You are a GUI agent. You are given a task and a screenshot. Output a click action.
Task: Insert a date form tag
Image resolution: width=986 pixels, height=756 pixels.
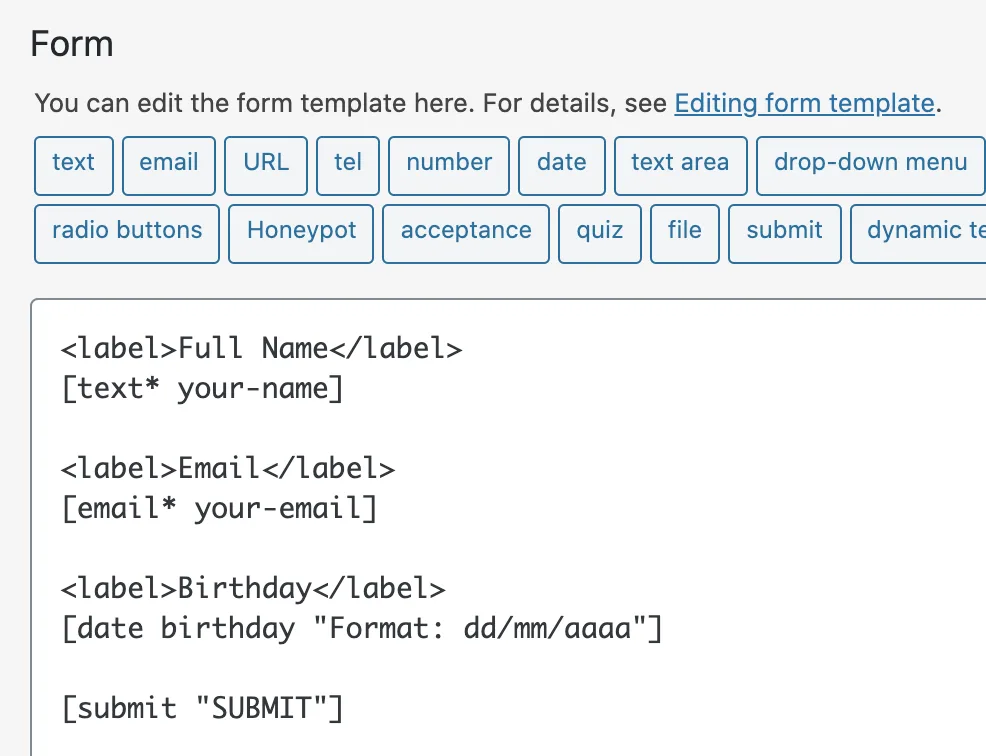[x=561, y=163]
